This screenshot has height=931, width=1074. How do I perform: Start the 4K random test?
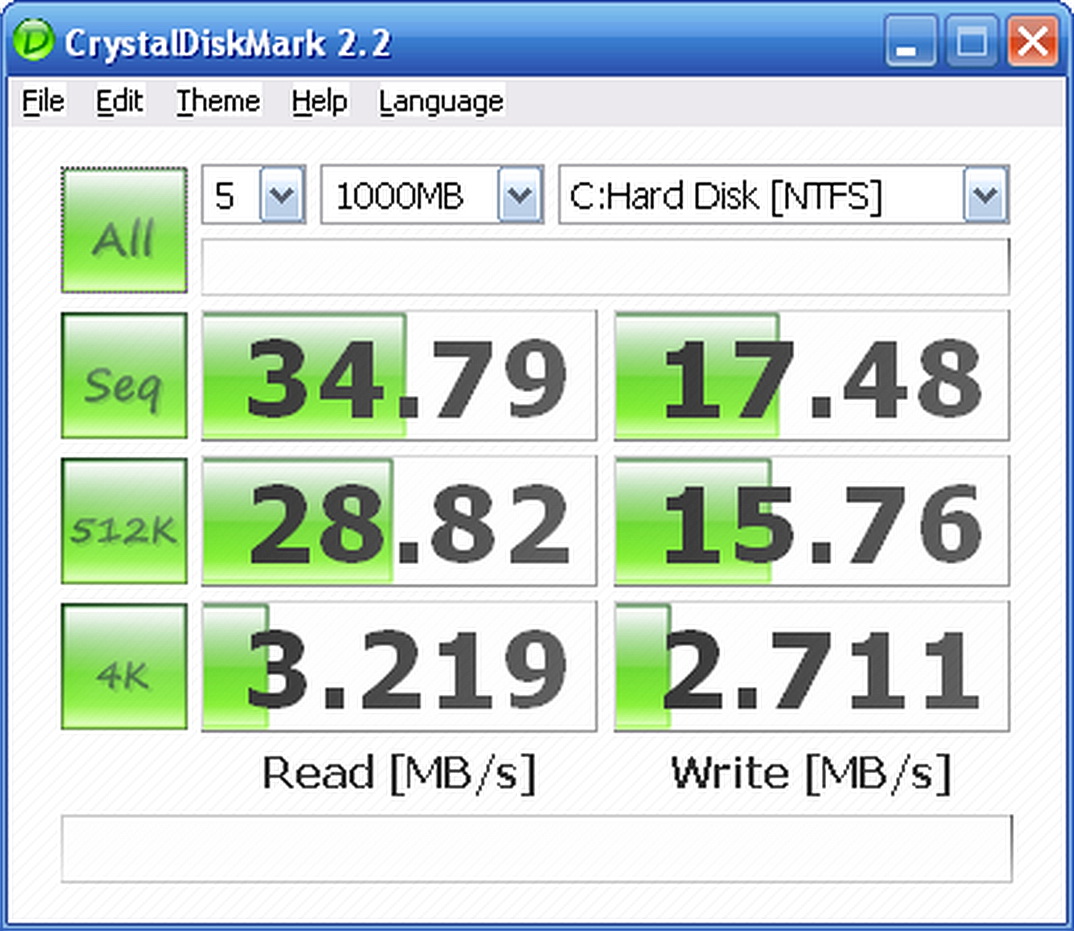(124, 667)
